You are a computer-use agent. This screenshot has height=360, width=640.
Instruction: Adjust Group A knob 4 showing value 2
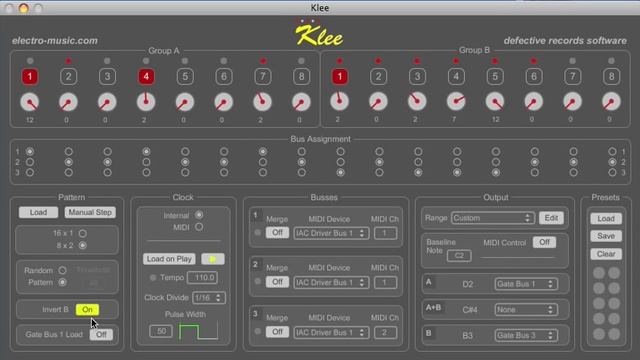146,102
